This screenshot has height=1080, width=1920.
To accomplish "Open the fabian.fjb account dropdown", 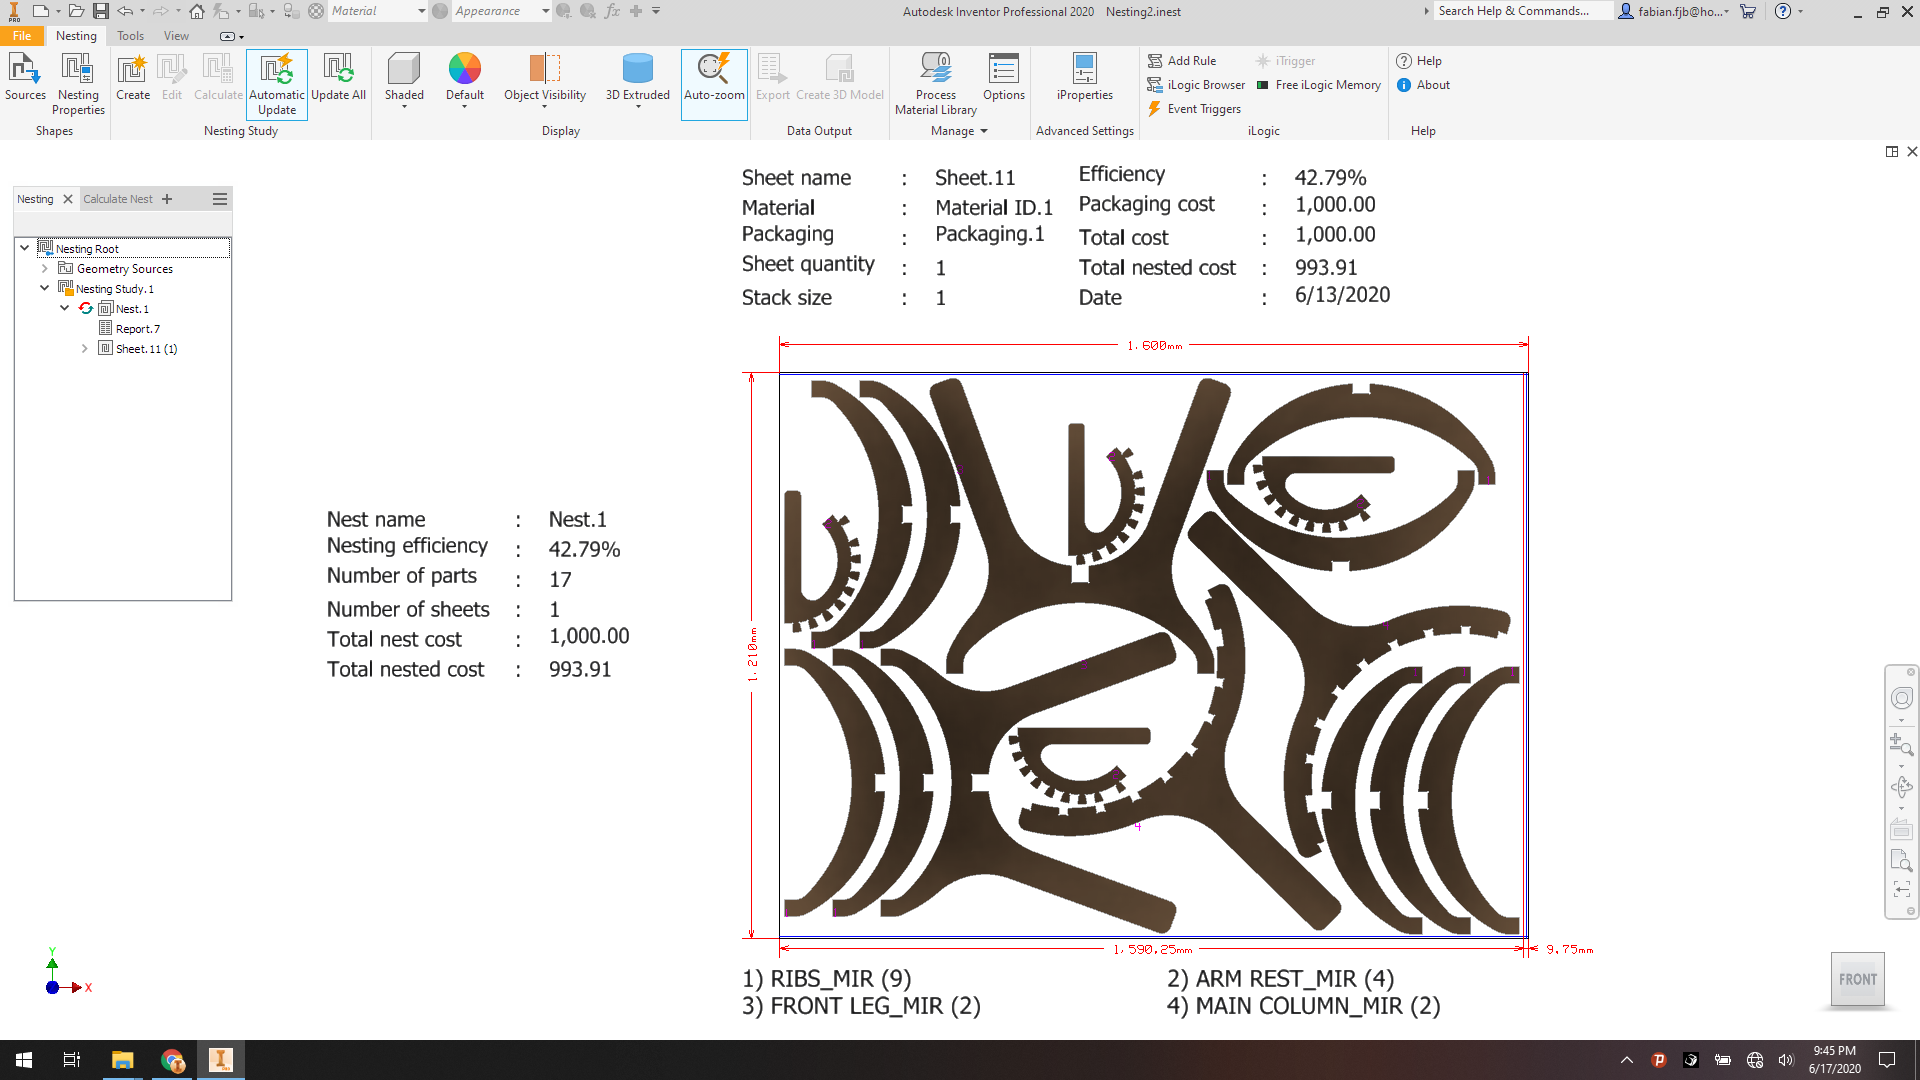I will [1675, 11].
